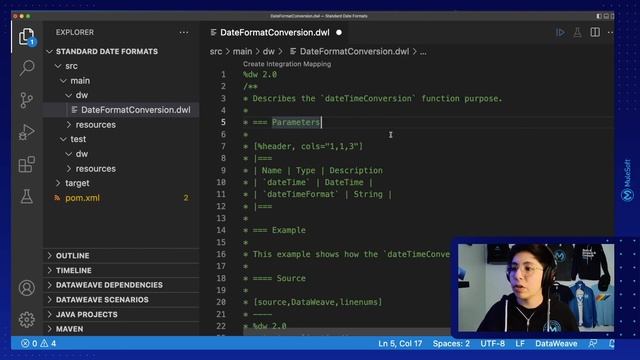
Task: Click the '=== Example' heading on line 14
Action: pos(279,230)
